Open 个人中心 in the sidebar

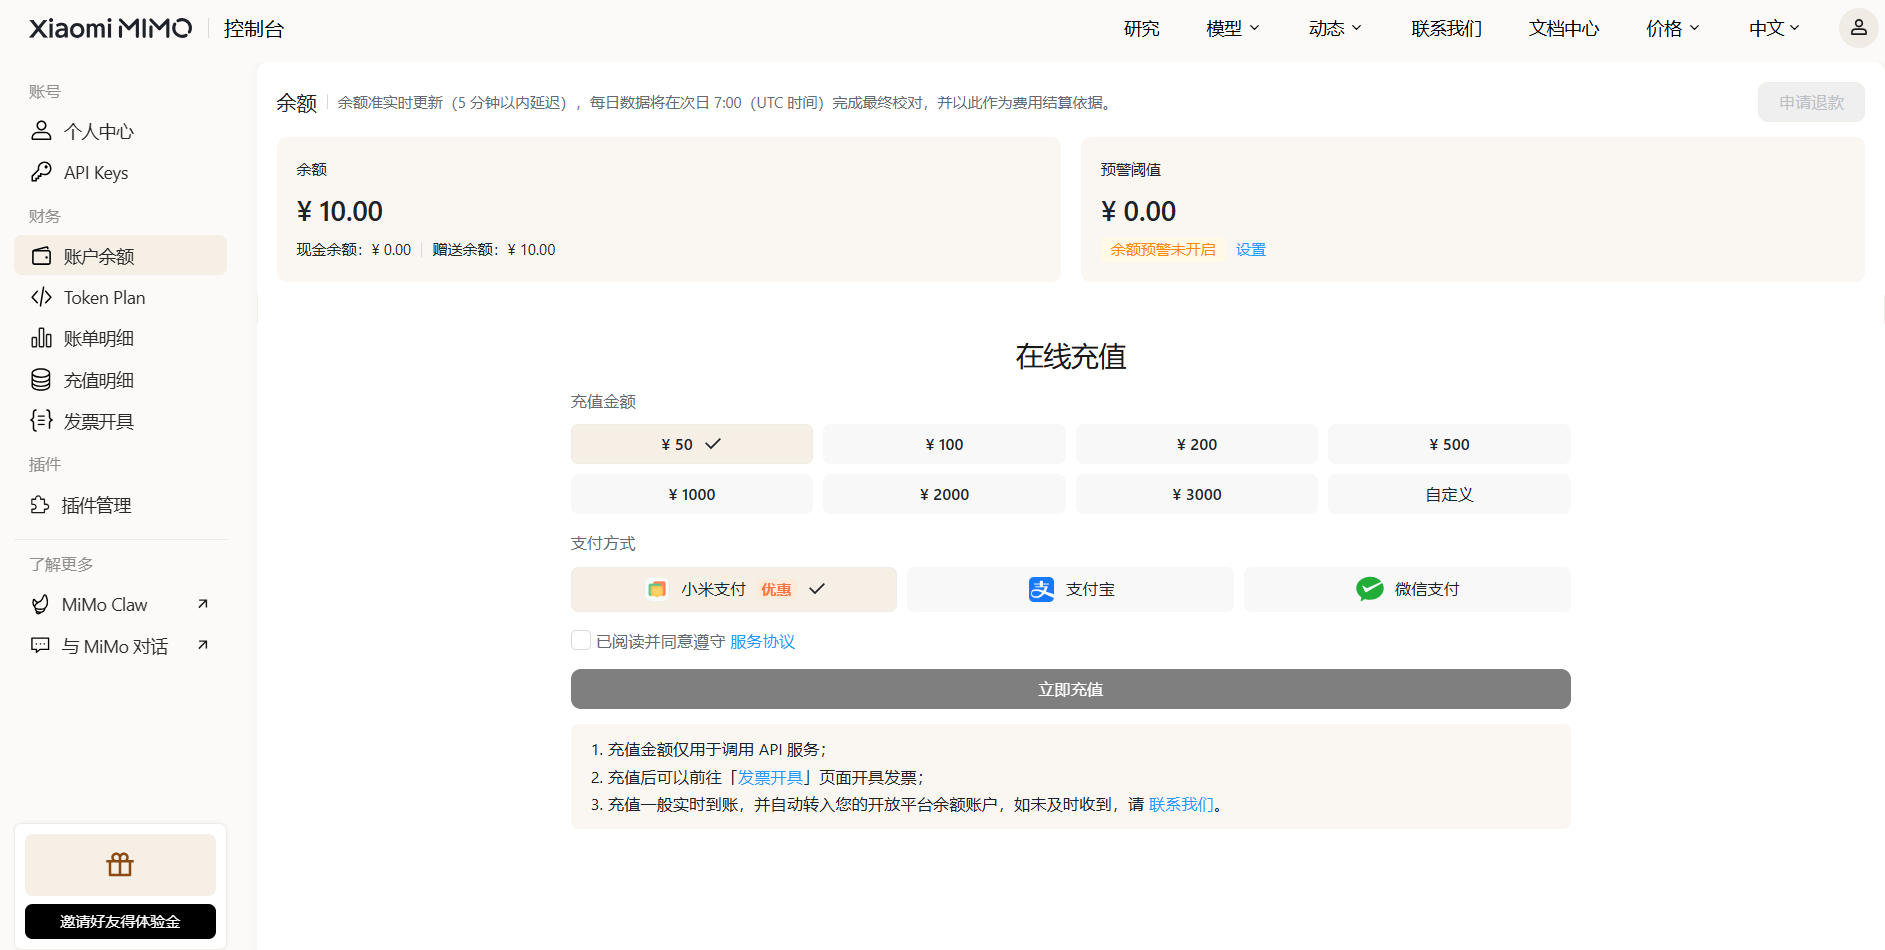120,131
